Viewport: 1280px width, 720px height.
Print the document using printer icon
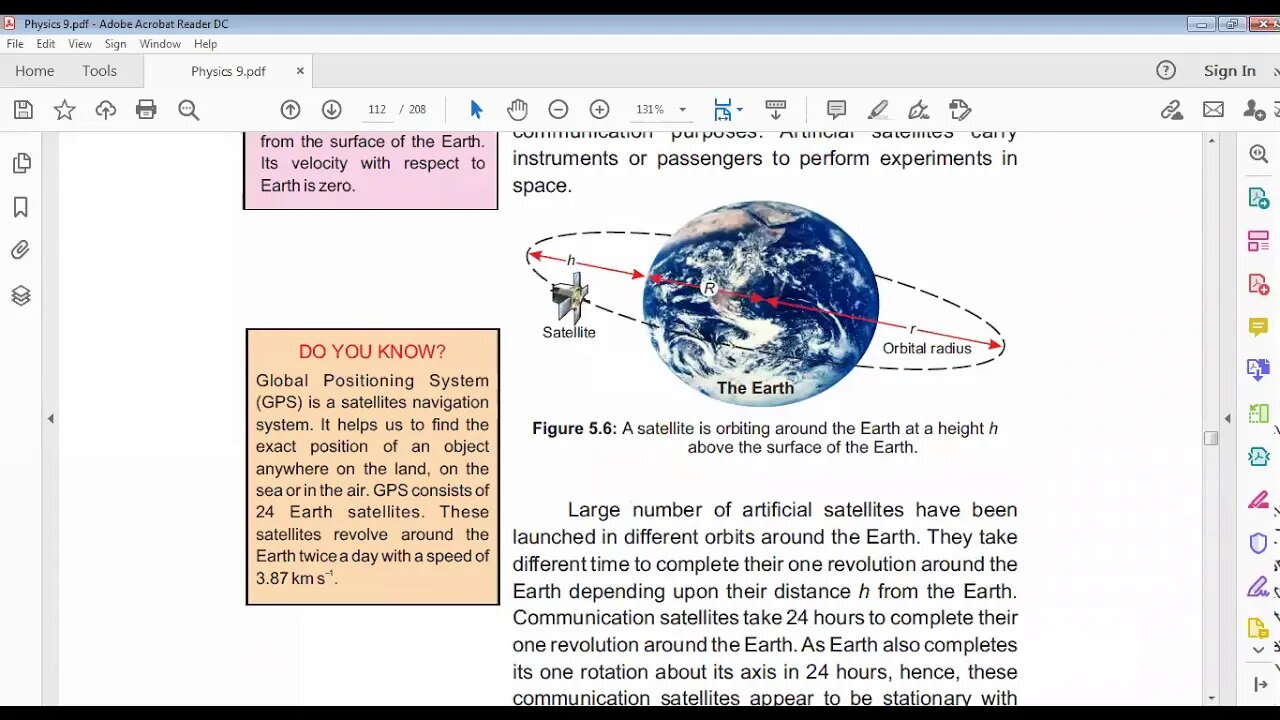[146, 110]
